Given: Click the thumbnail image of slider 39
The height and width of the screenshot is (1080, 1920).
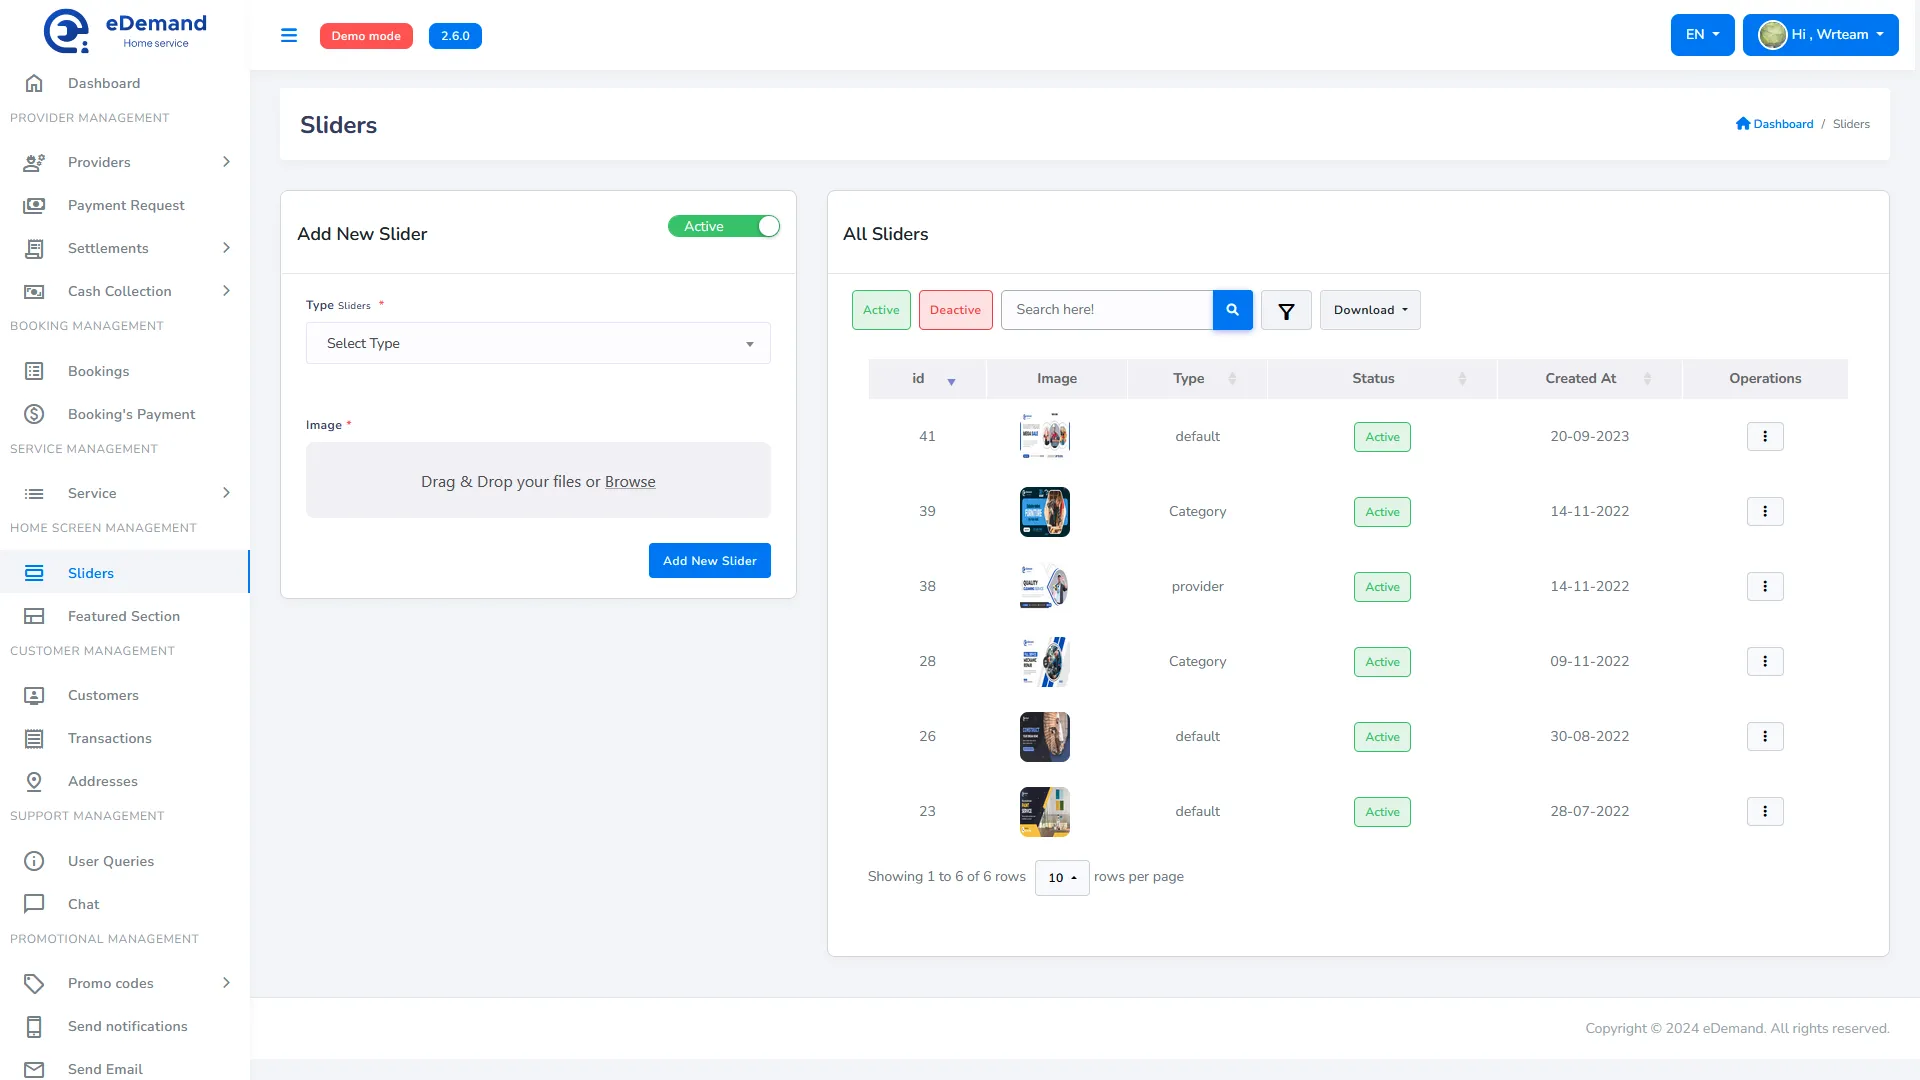Looking at the screenshot, I should [x=1045, y=512].
